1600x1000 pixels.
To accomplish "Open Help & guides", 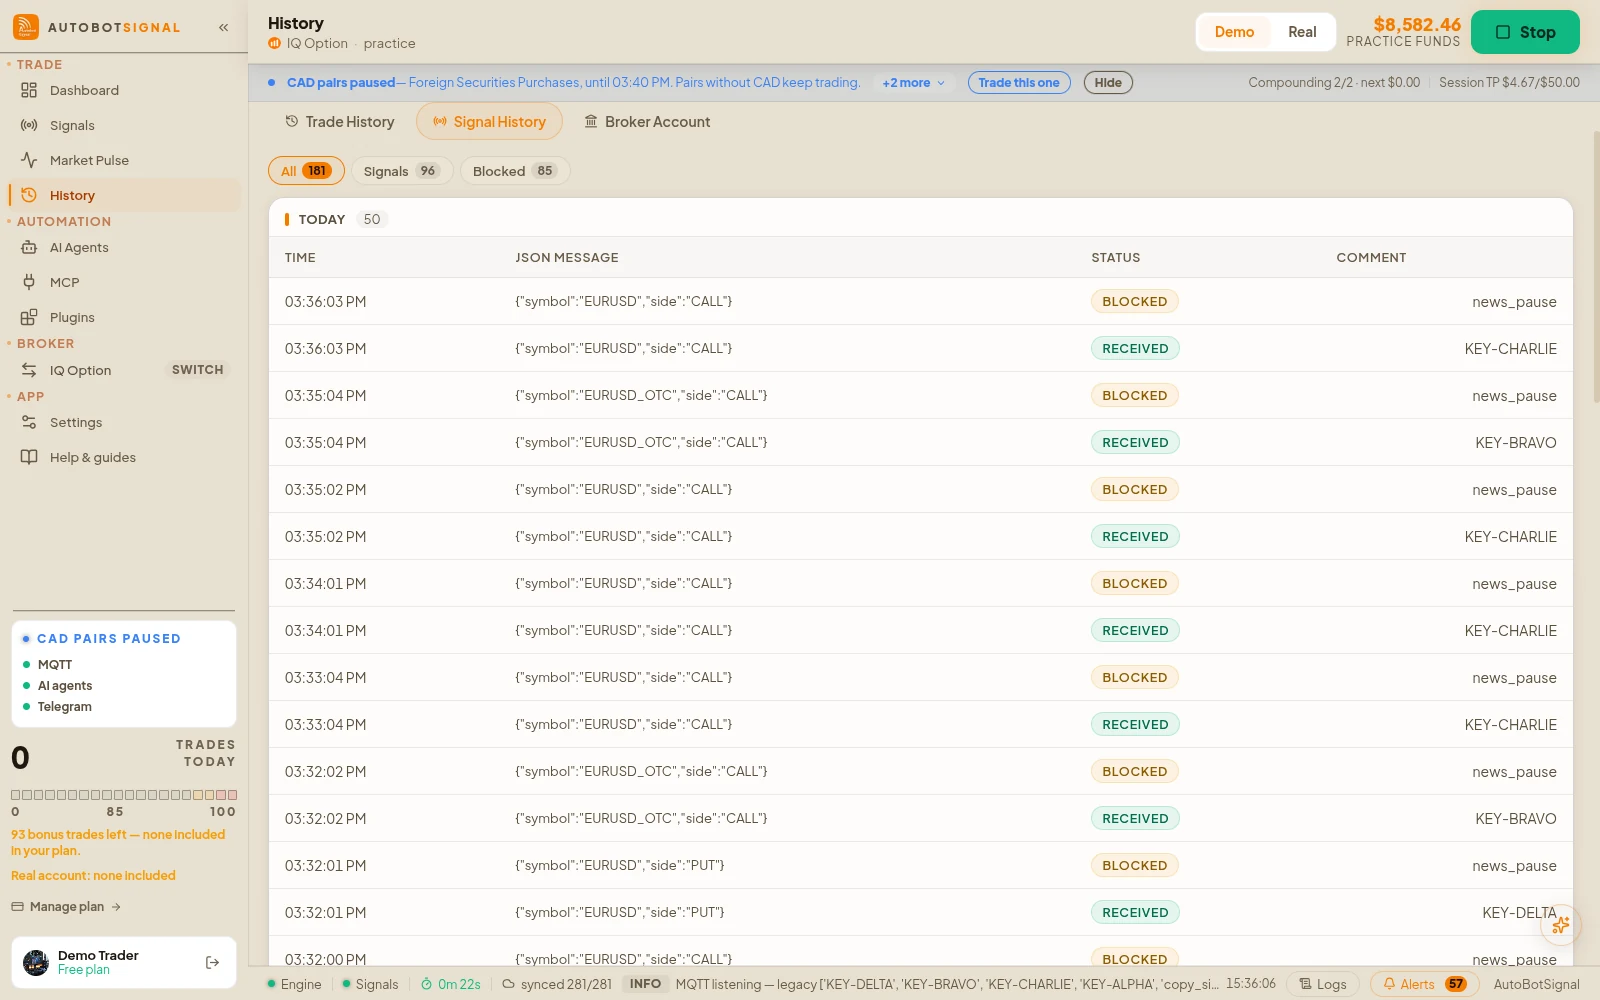I will [124, 457].
